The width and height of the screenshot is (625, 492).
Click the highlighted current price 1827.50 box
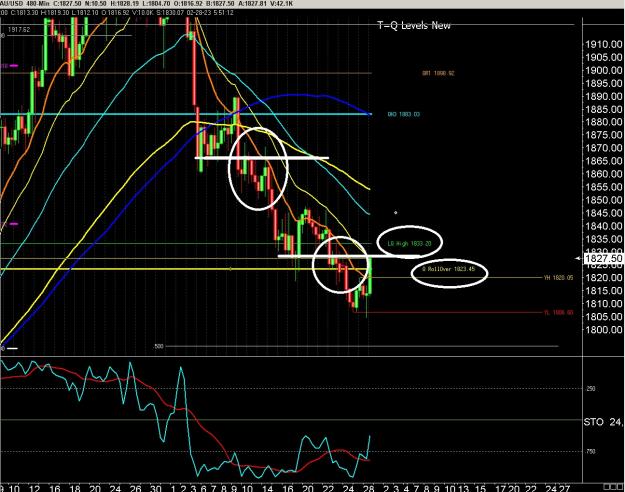tap(603, 258)
